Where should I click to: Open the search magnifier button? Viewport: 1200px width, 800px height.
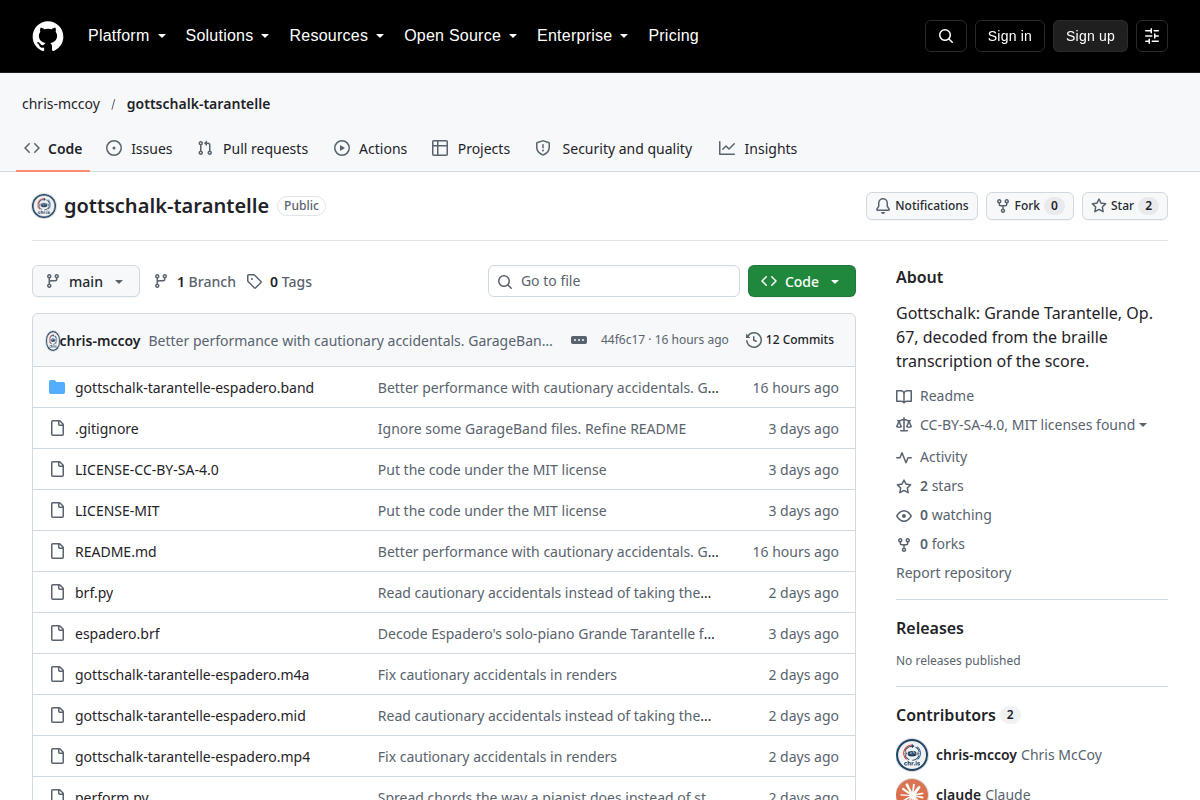point(946,36)
